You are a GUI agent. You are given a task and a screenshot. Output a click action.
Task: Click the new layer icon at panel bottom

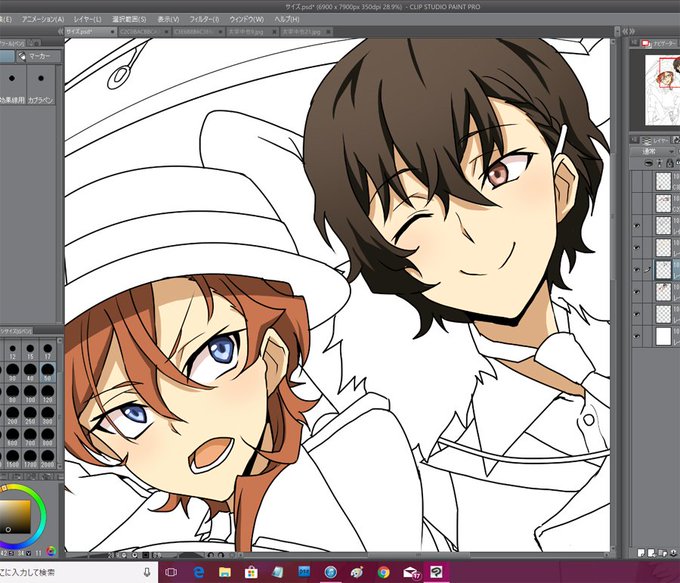pyautogui.click(x=641, y=553)
